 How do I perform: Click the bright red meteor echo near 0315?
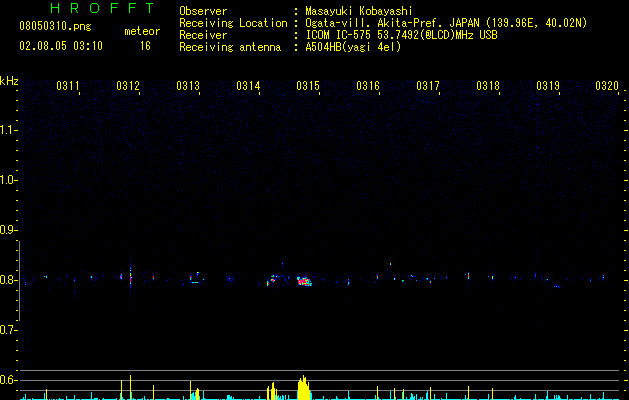coord(304,281)
